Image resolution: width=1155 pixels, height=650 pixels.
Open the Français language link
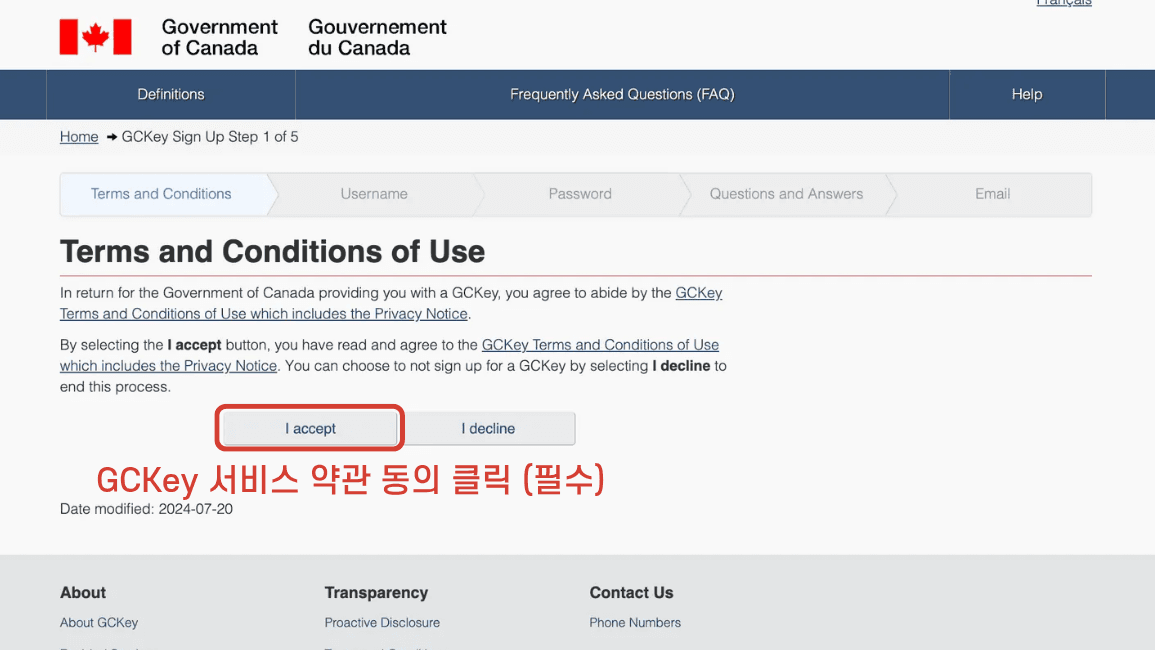point(1063,4)
